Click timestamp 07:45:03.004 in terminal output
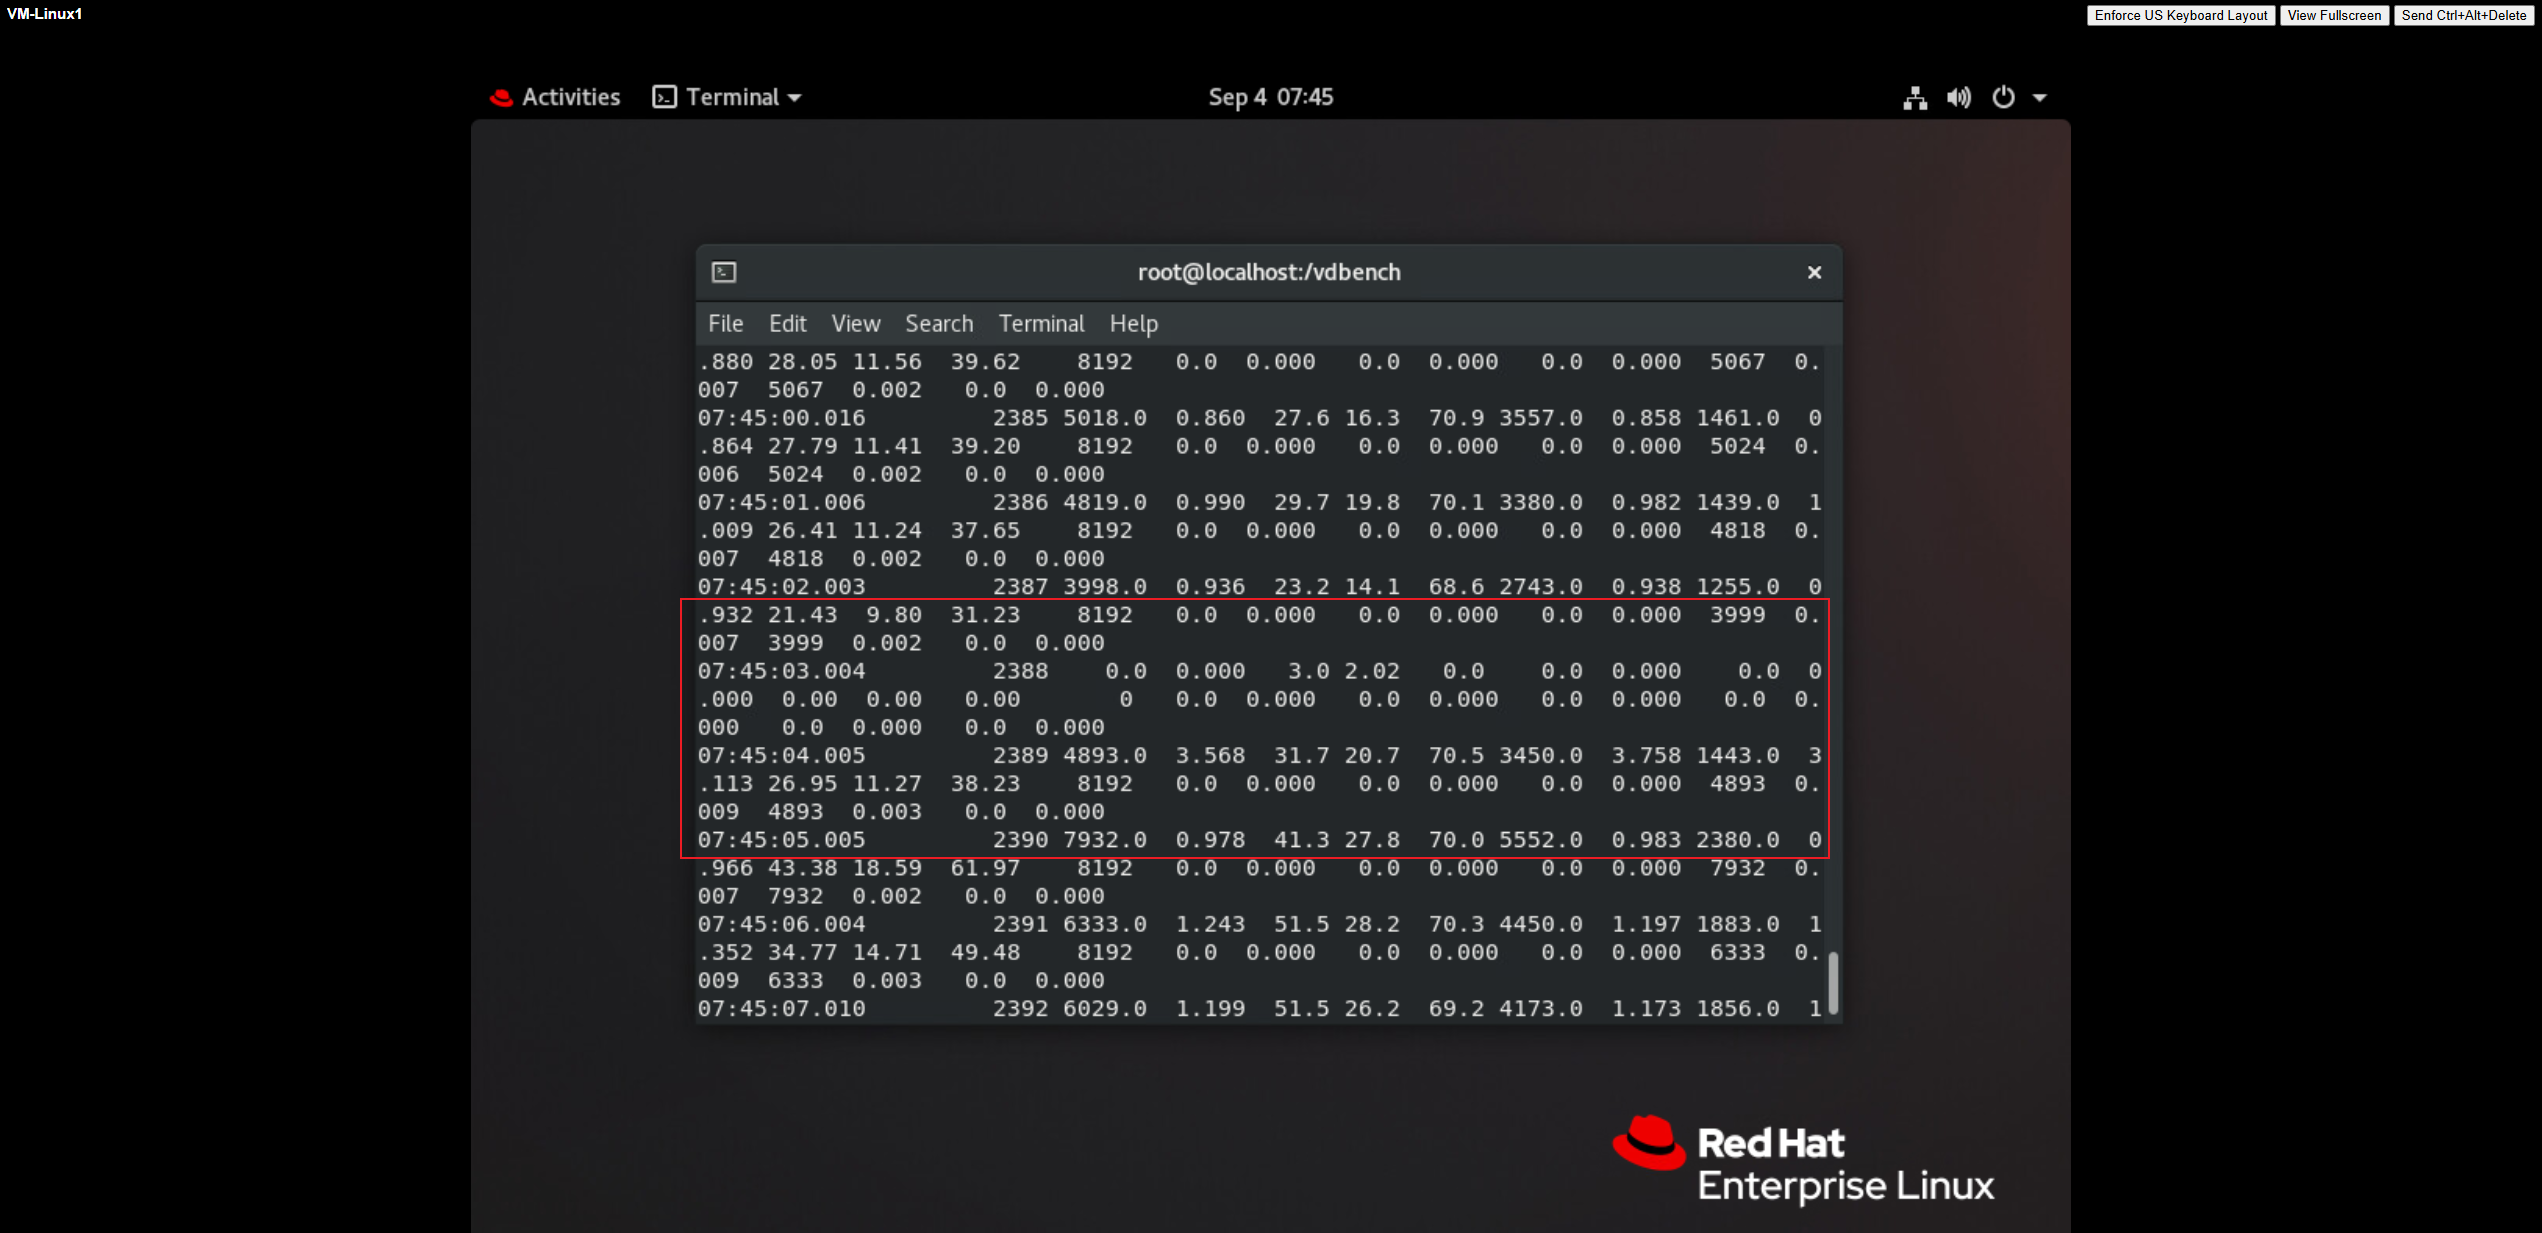 pos(781,671)
